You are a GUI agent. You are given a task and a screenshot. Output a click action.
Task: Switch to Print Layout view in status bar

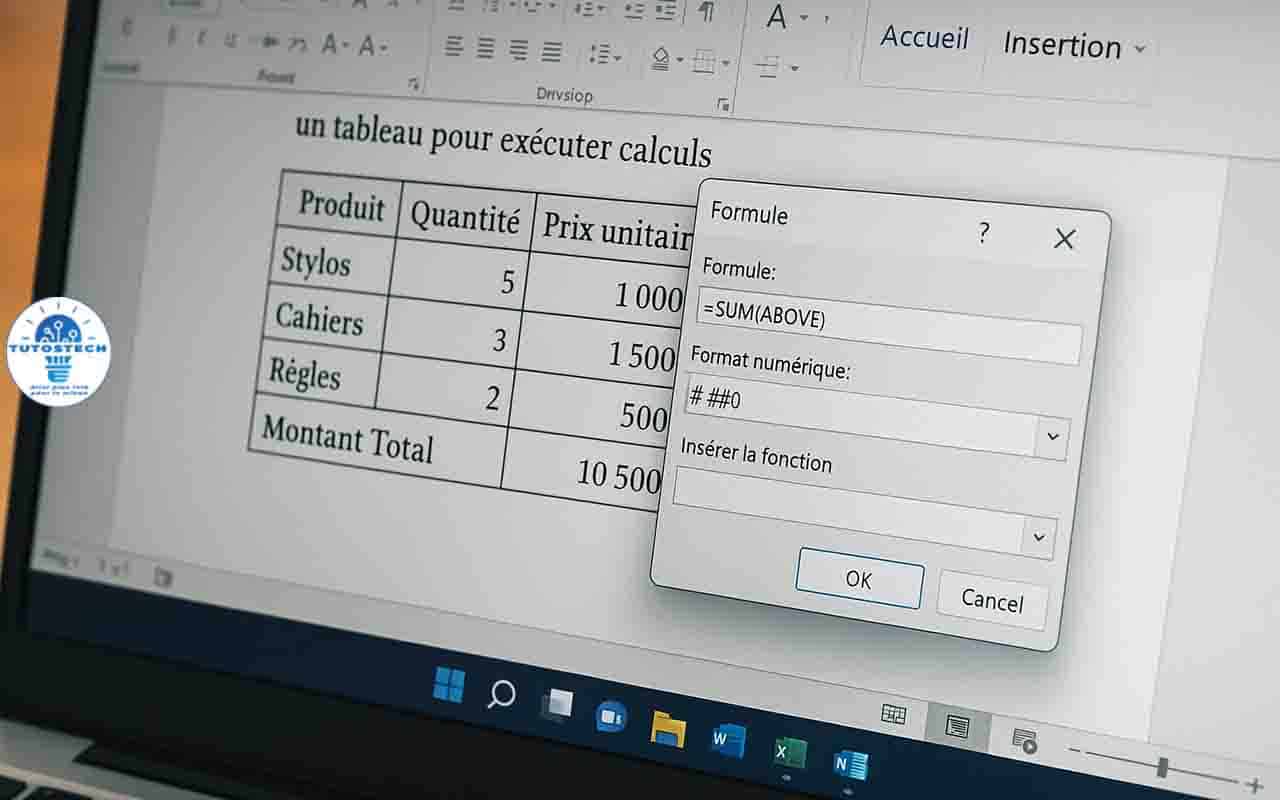coord(956,726)
